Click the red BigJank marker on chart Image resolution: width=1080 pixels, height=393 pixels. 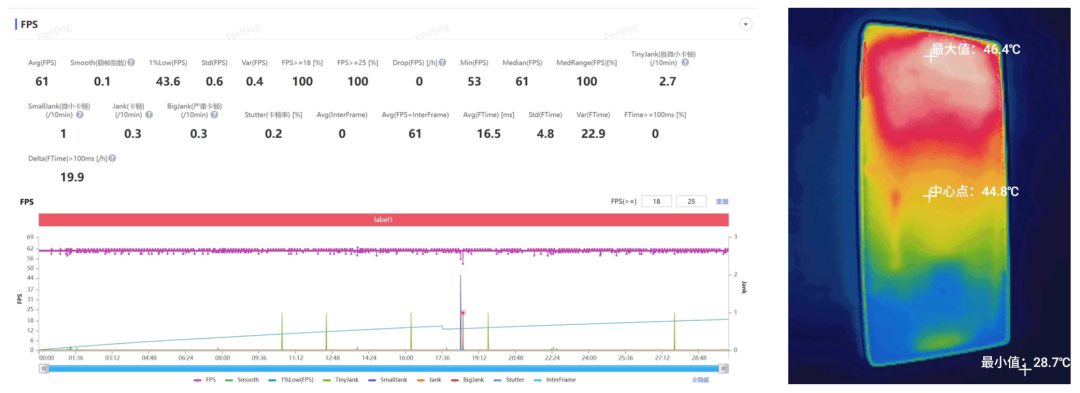point(463,312)
